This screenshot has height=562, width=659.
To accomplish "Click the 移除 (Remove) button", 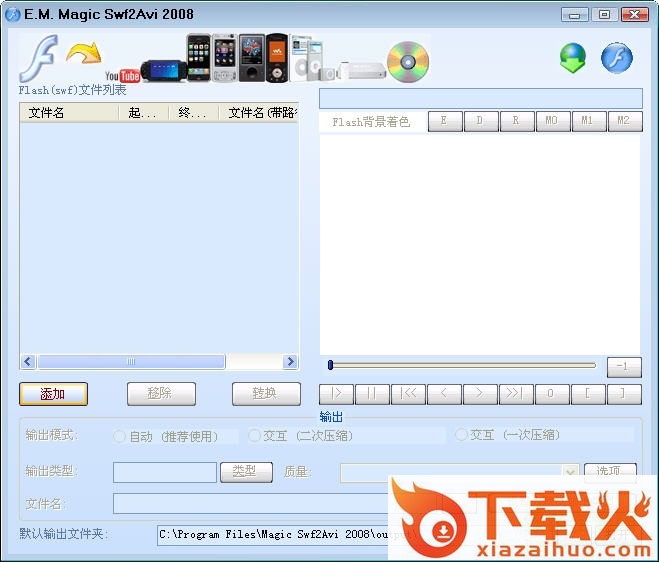I will (161, 394).
